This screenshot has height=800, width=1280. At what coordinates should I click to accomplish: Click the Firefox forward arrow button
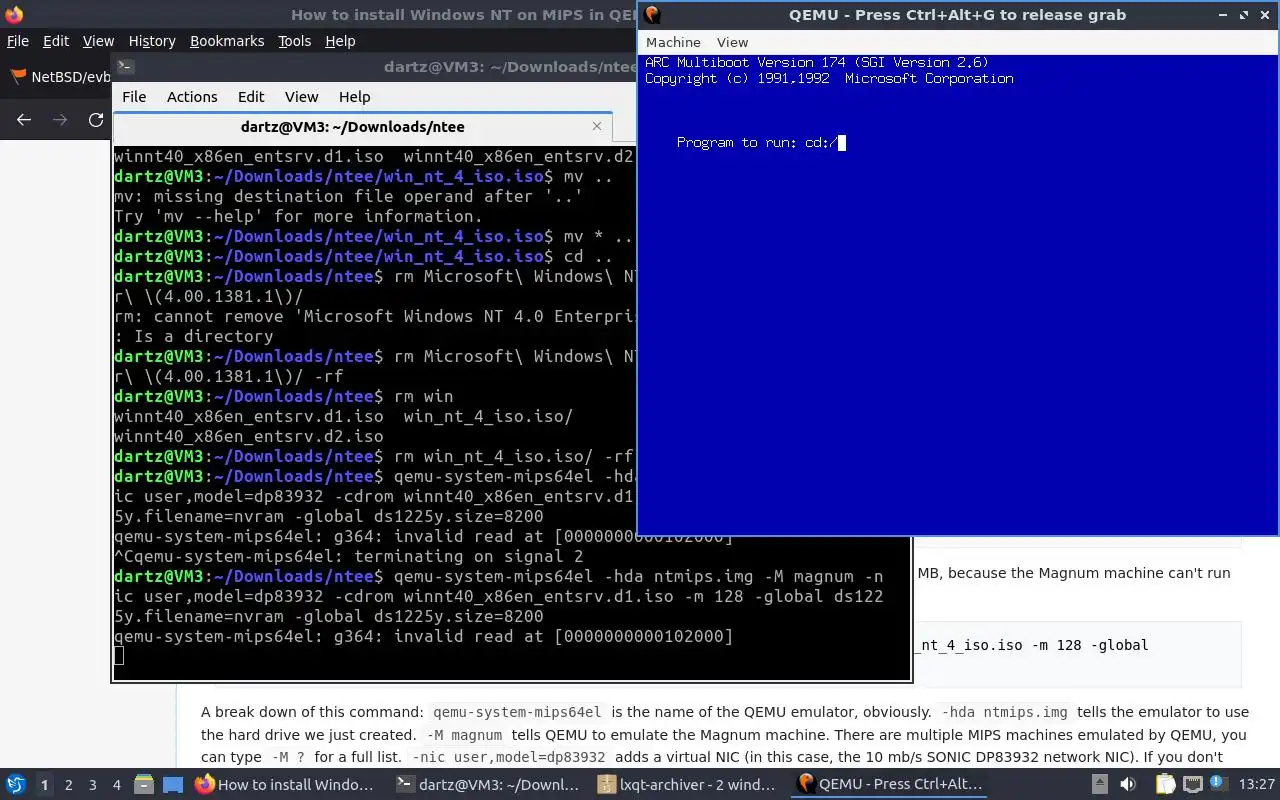tap(60, 120)
